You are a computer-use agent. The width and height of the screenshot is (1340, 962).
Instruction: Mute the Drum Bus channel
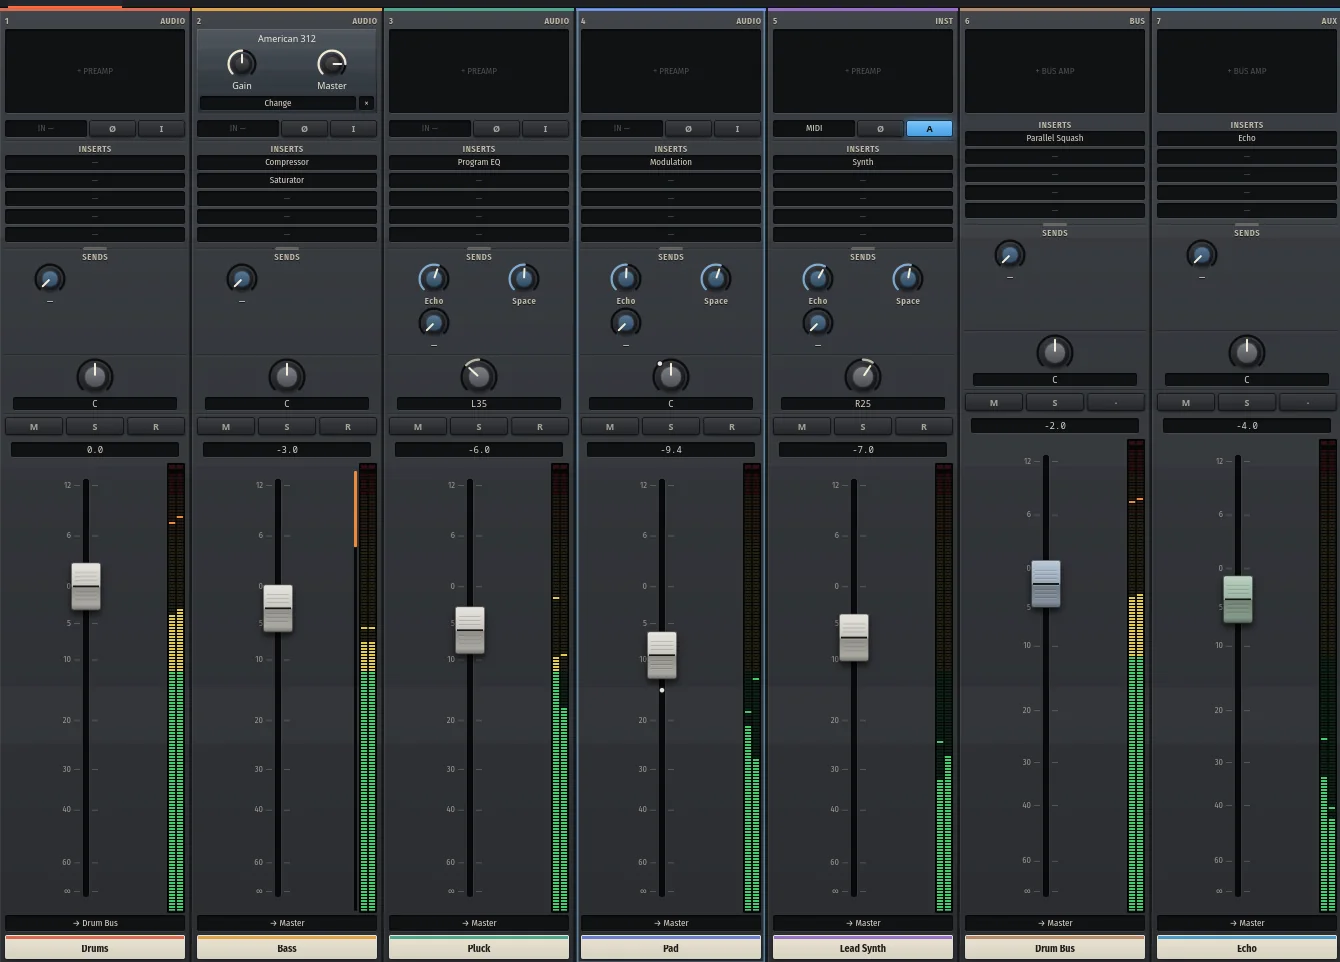[994, 403]
